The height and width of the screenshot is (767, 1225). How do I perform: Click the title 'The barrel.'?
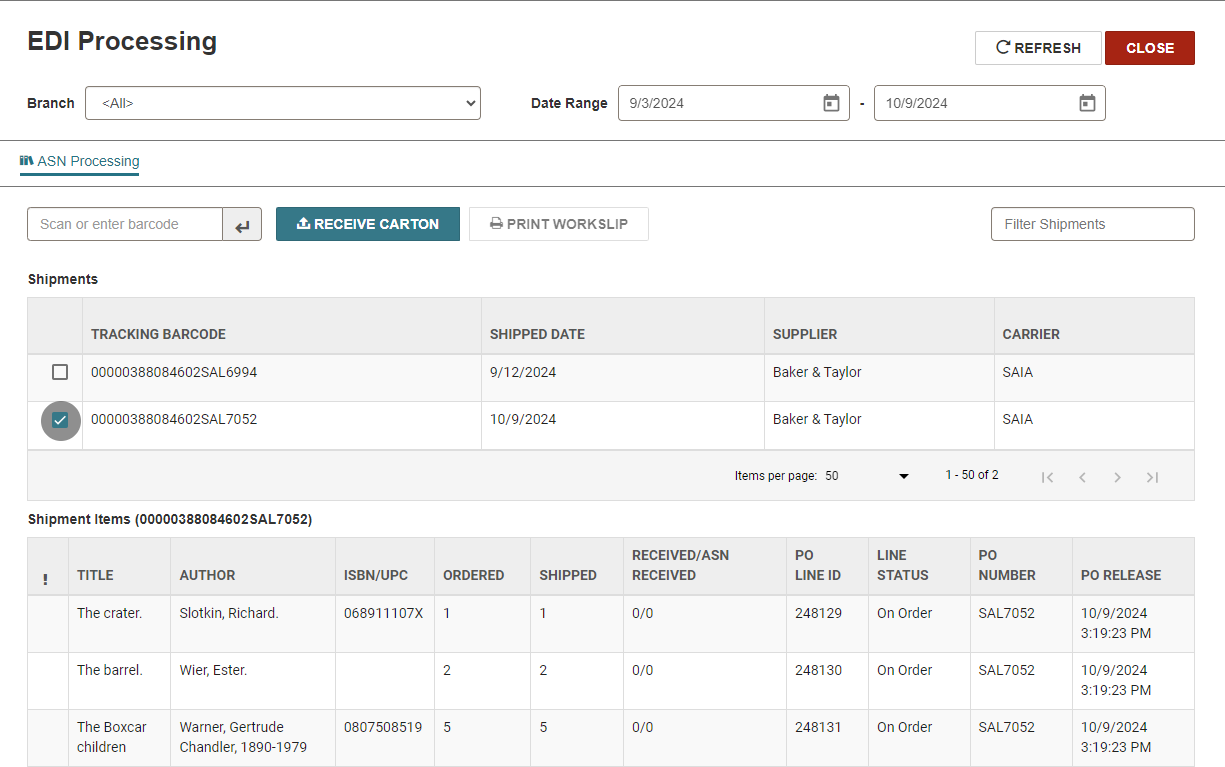110,670
